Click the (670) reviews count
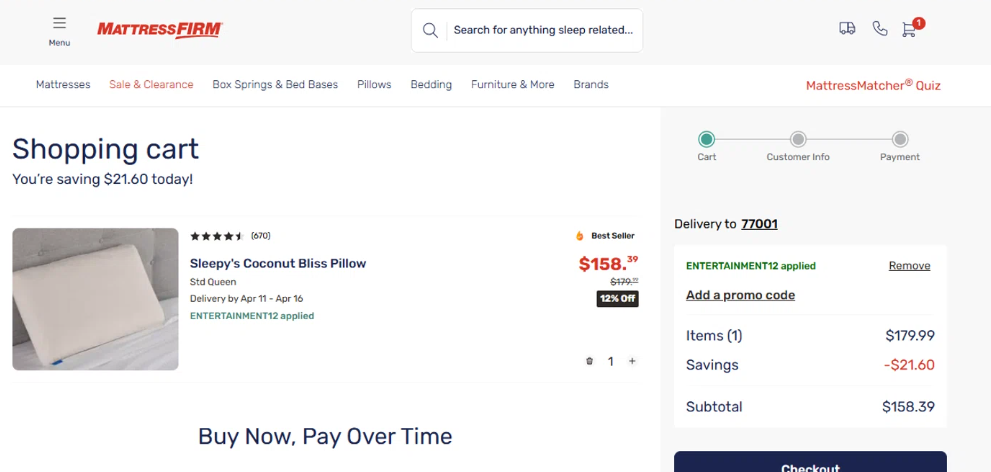Image resolution: width=991 pixels, height=472 pixels. point(260,236)
